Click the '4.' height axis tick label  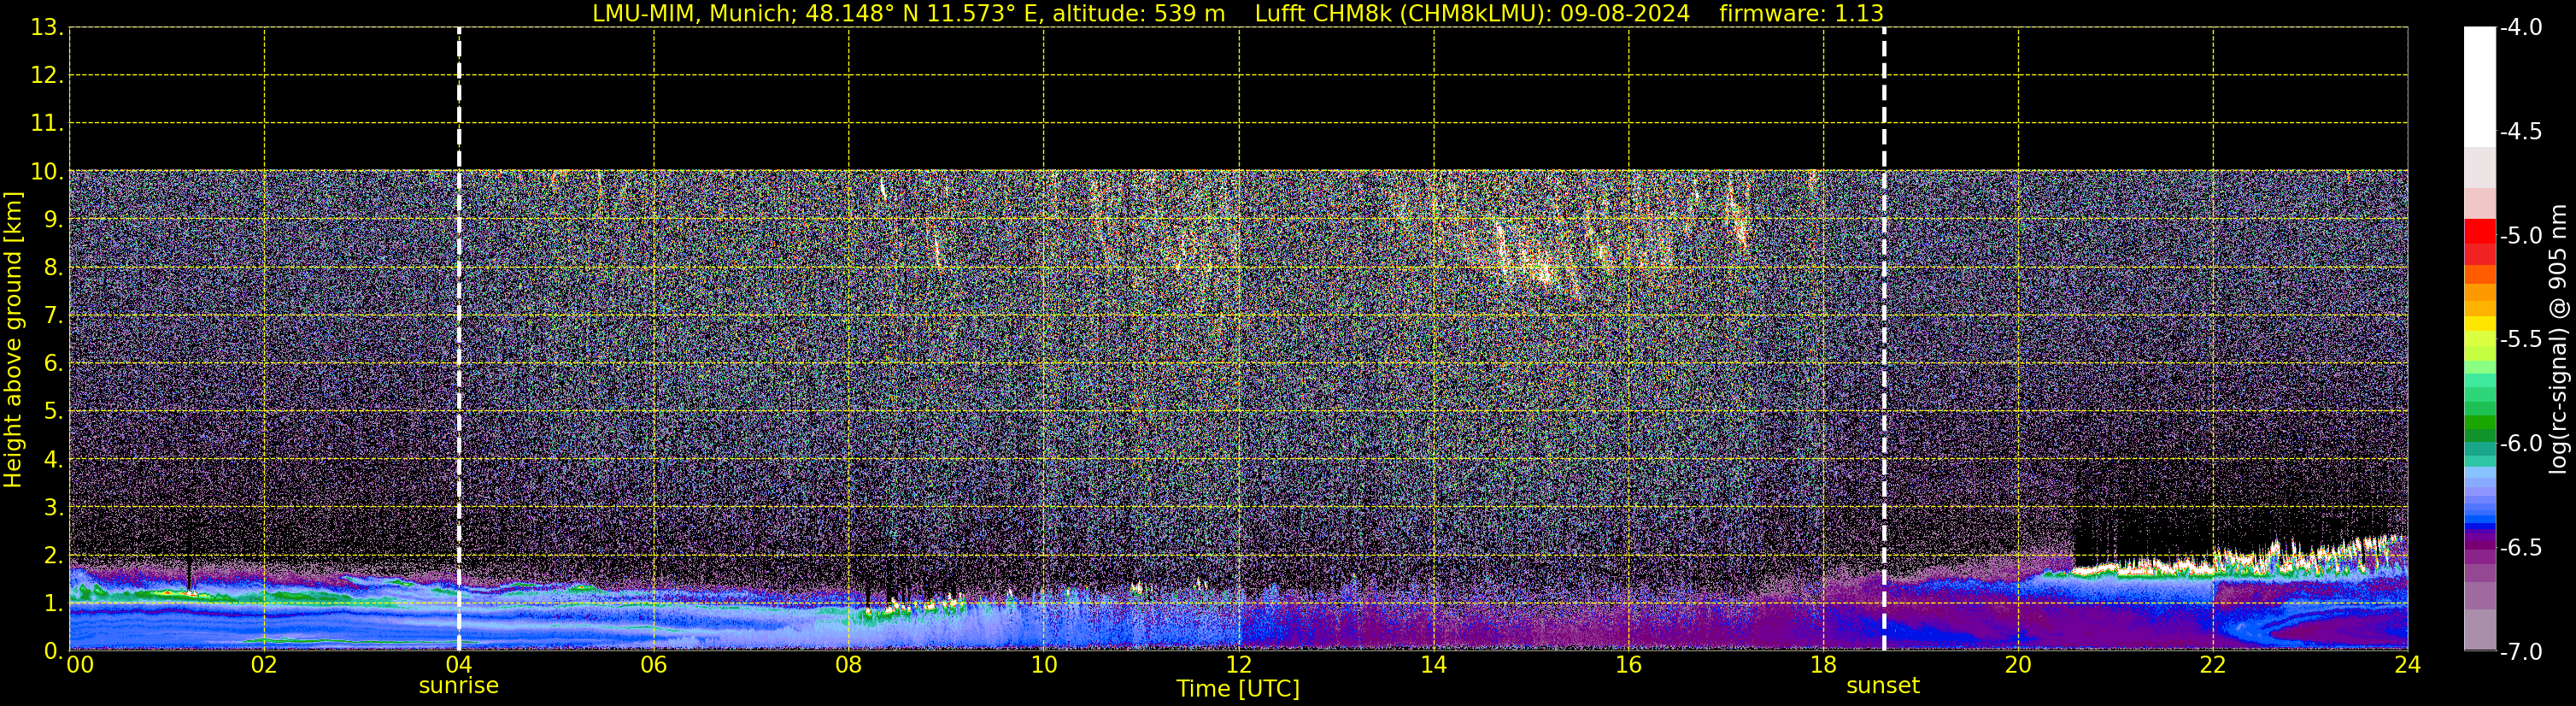pos(54,460)
